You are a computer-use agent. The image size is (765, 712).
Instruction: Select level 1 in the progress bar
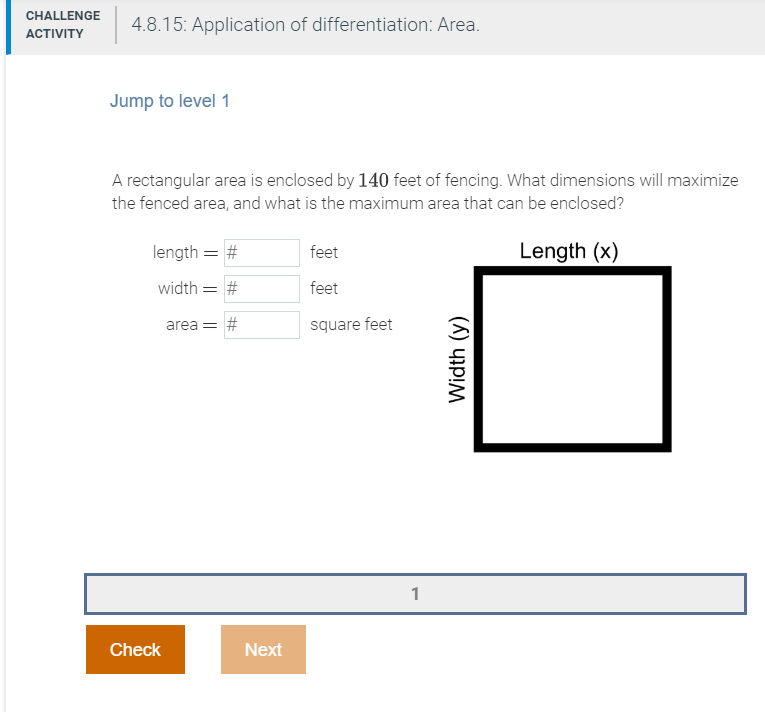pyautogui.click(x=415, y=594)
